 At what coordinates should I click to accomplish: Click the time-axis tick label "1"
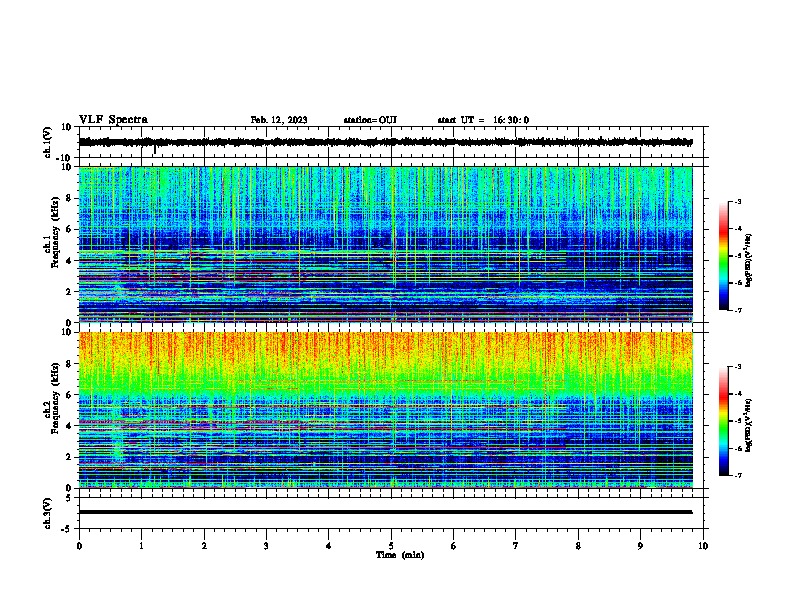click(x=141, y=546)
